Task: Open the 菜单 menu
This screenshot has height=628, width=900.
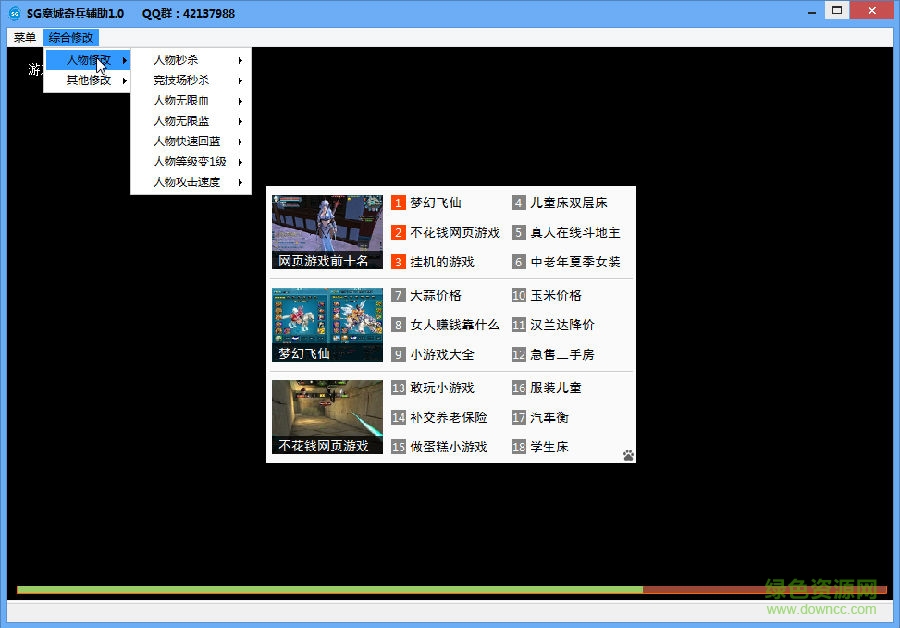Action: pos(25,37)
